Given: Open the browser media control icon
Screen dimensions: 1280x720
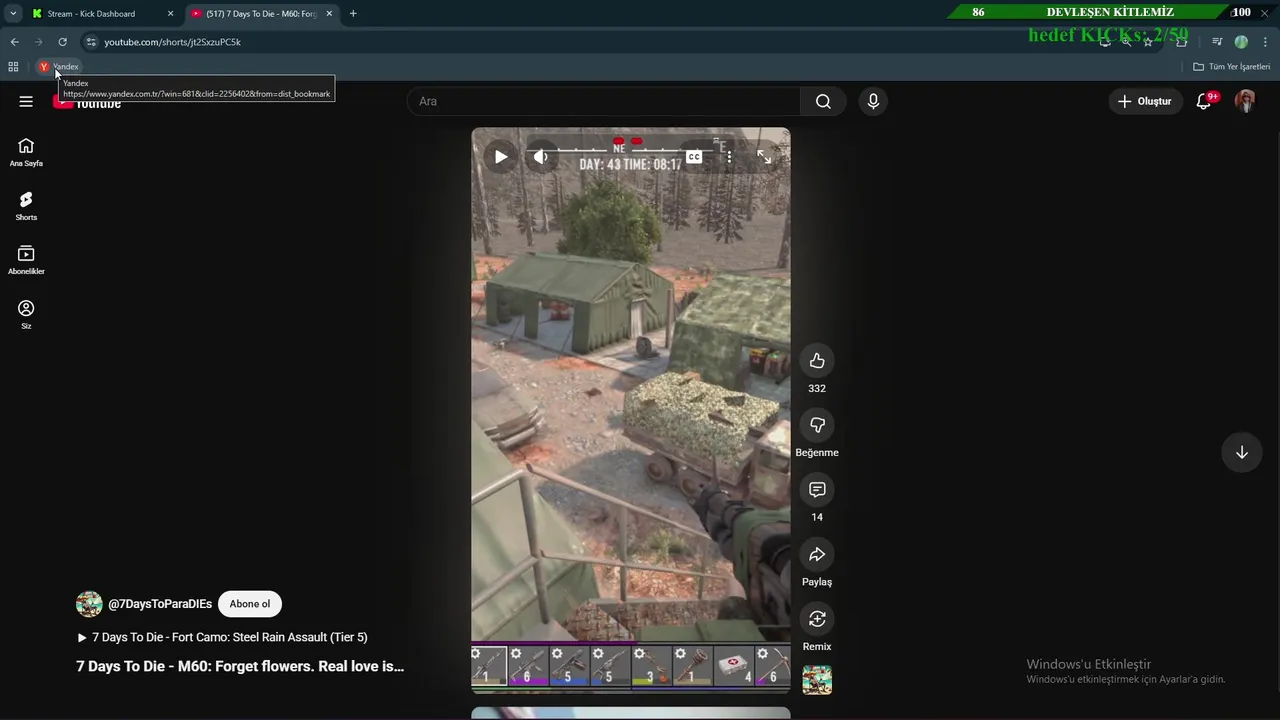Looking at the screenshot, I should [x=1217, y=42].
